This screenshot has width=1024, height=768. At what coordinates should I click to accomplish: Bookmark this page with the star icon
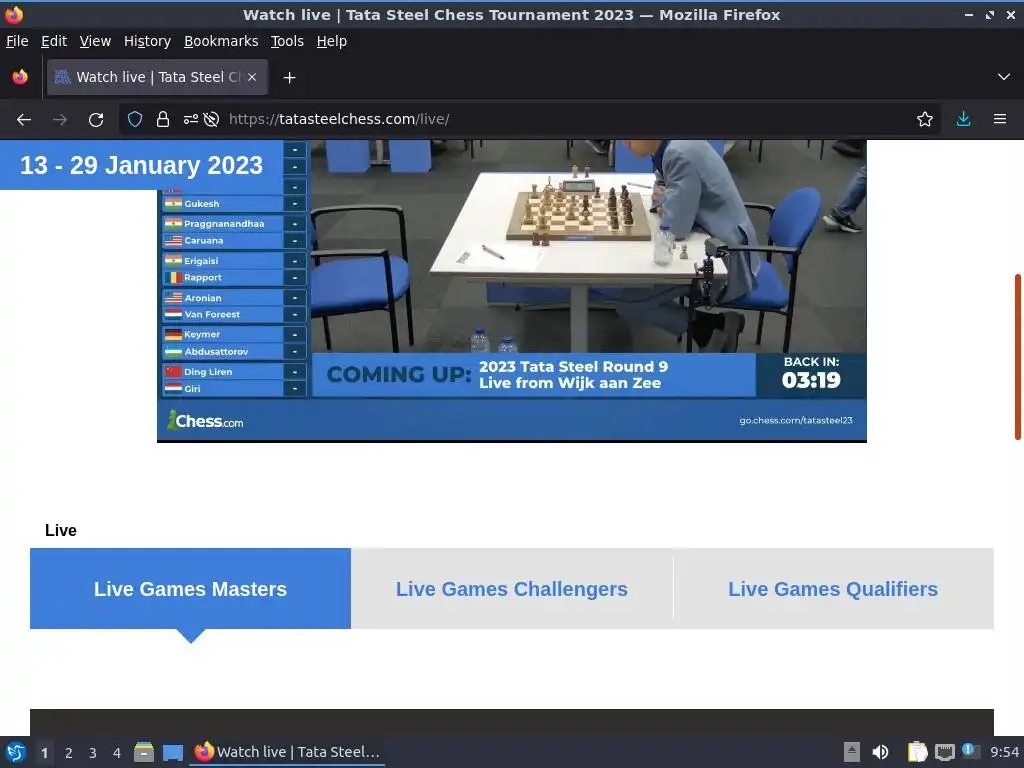(x=925, y=120)
